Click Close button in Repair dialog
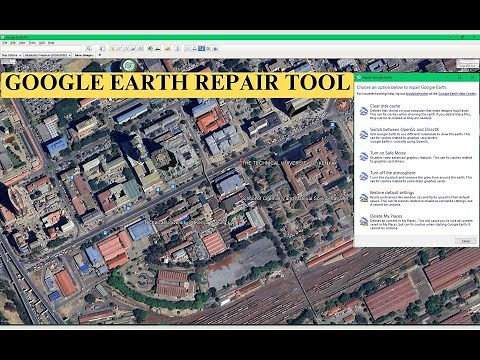This screenshot has height=360, width=480. pyautogui.click(x=466, y=241)
